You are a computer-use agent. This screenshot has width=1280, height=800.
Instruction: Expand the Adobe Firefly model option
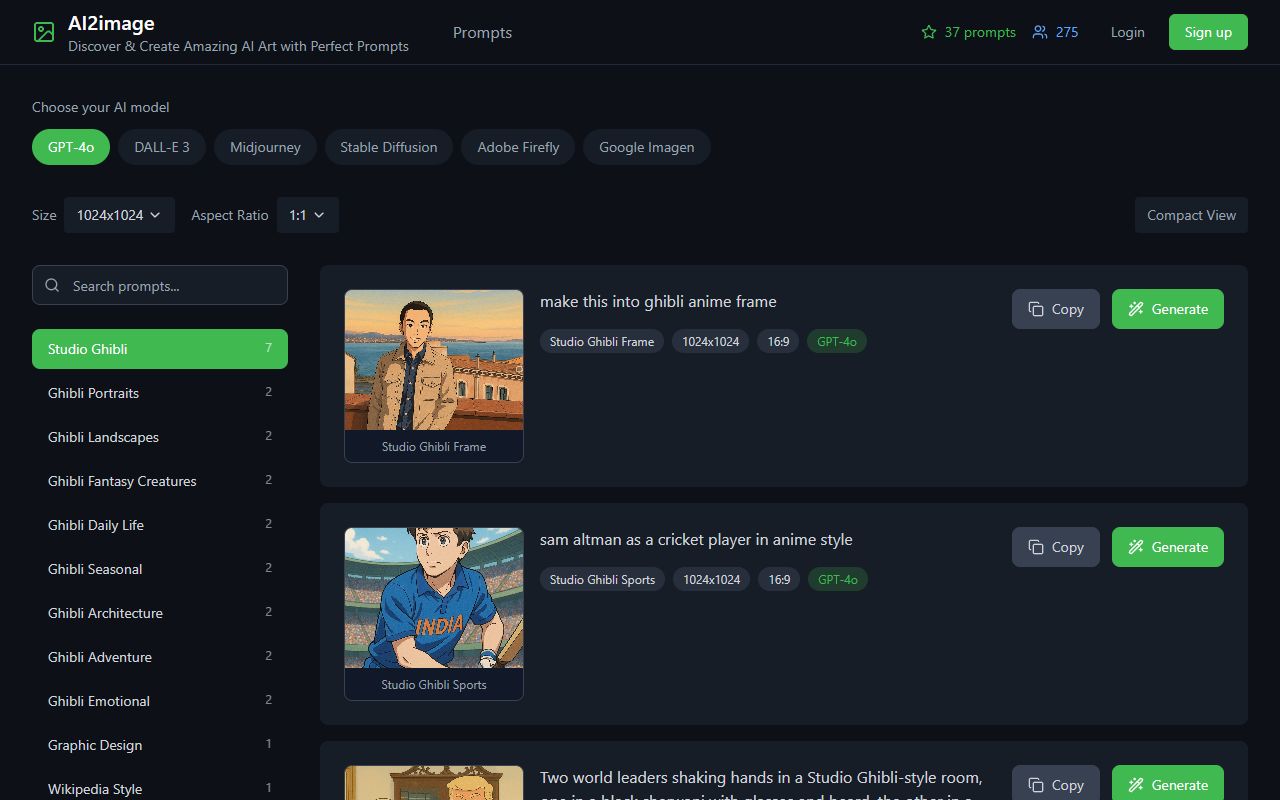(x=517, y=147)
